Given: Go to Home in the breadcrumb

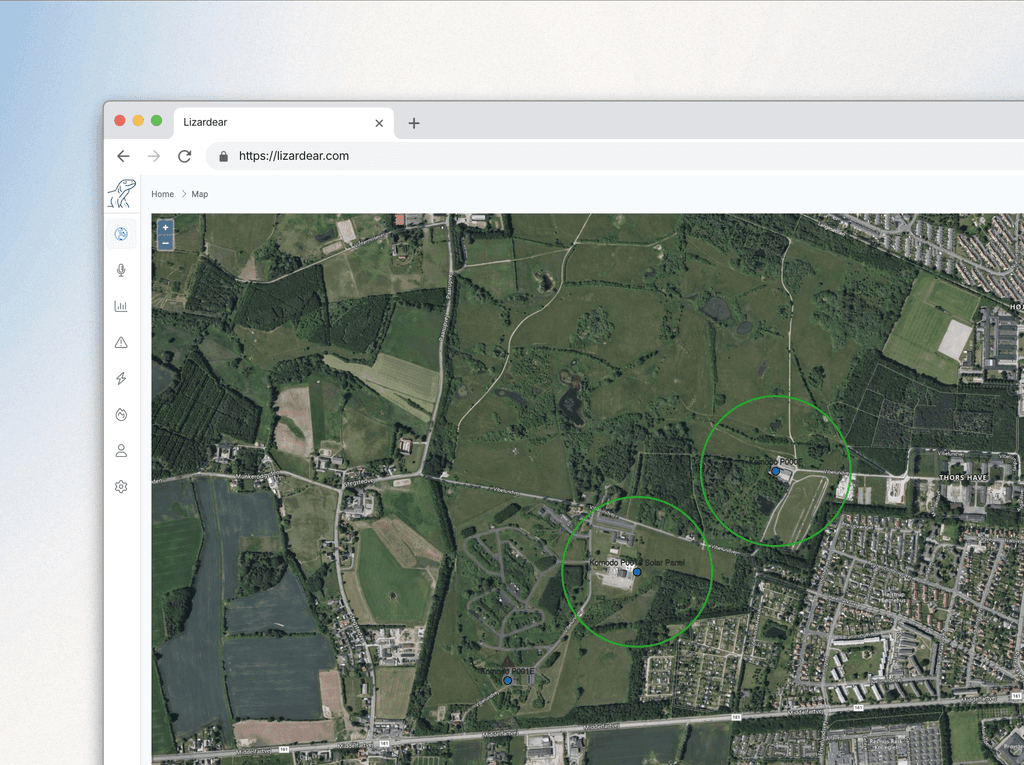Looking at the screenshot, I should (x=162, y=194).
